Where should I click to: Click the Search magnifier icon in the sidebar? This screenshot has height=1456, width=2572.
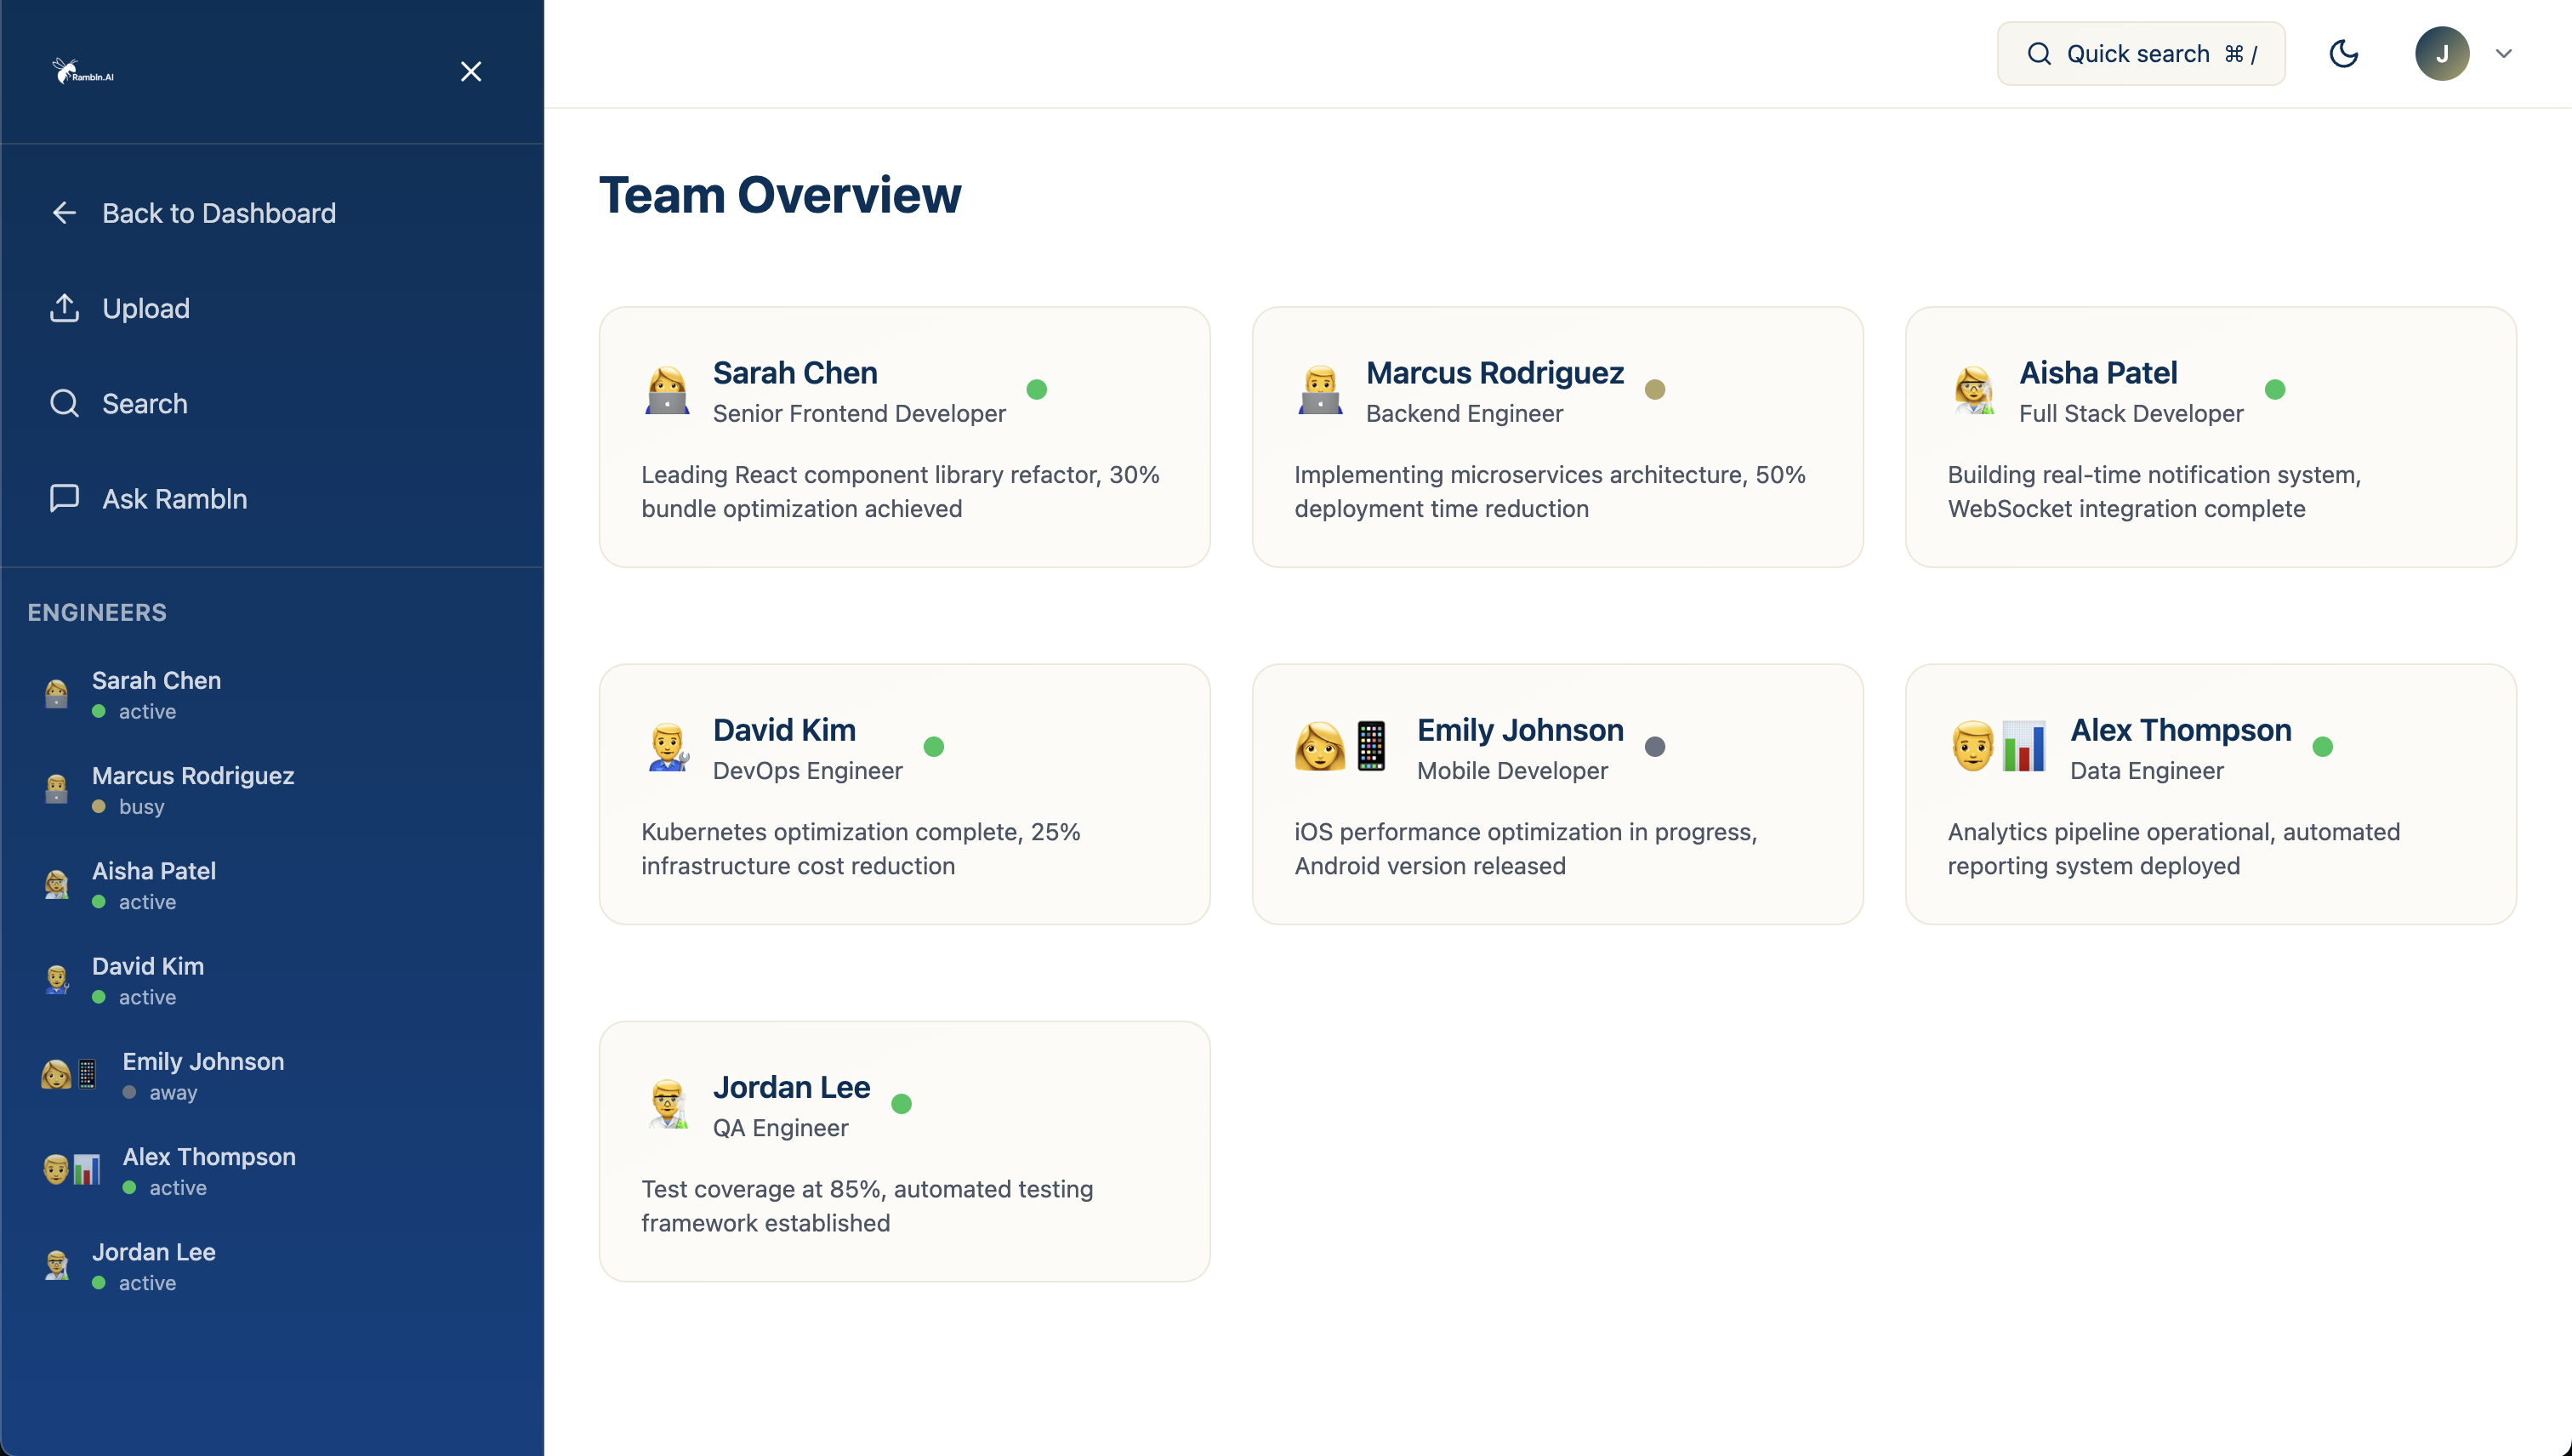point(64,403)
